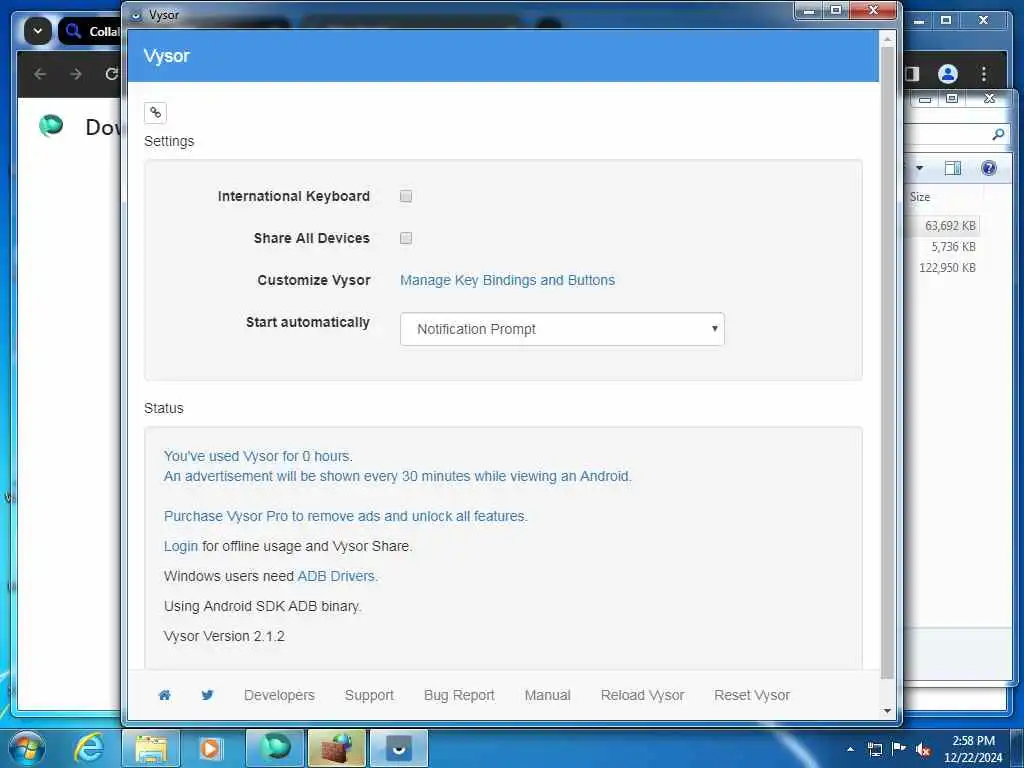Screen dimensions: 1024x768
Task: Click the network tray icon
Action: (x=874, y=749)
